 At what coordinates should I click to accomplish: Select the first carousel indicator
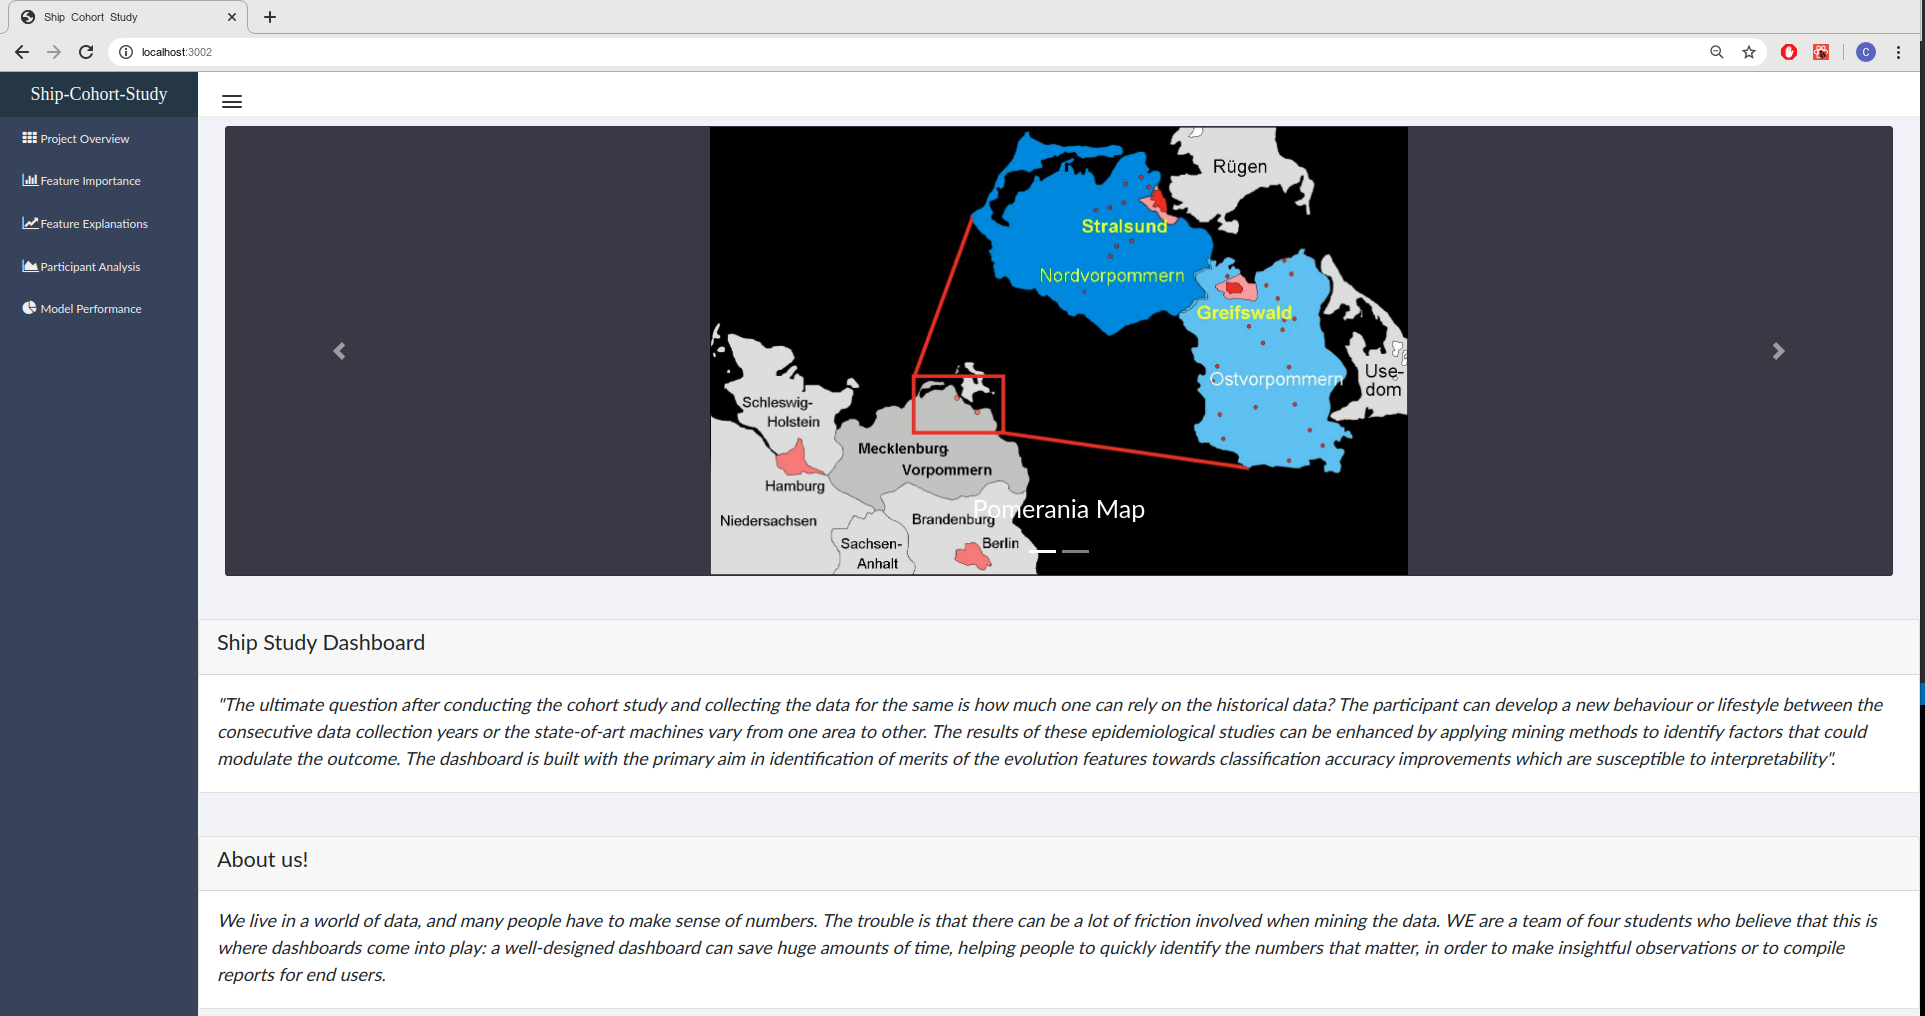[1042, 551]
